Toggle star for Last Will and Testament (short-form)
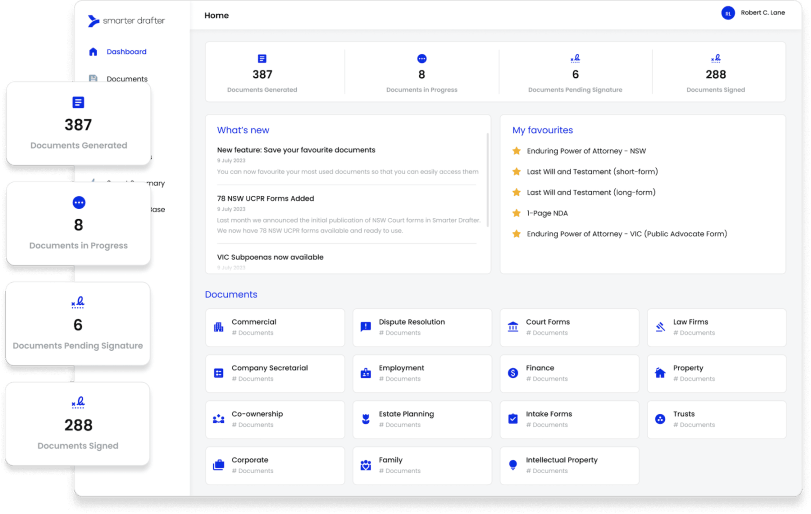This screenshot has height=514, width=811. click(x=516, y=172)
